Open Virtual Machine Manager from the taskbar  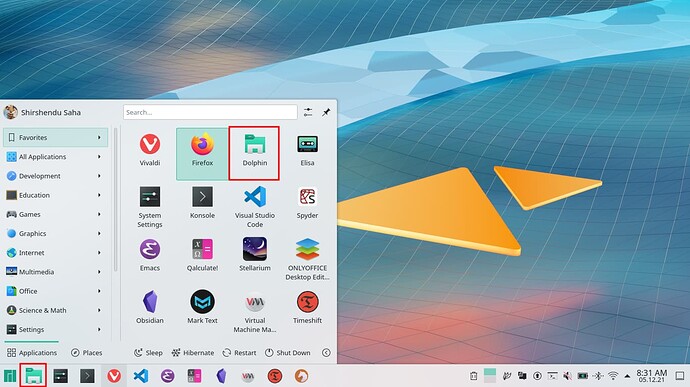(x=248, y=376)
